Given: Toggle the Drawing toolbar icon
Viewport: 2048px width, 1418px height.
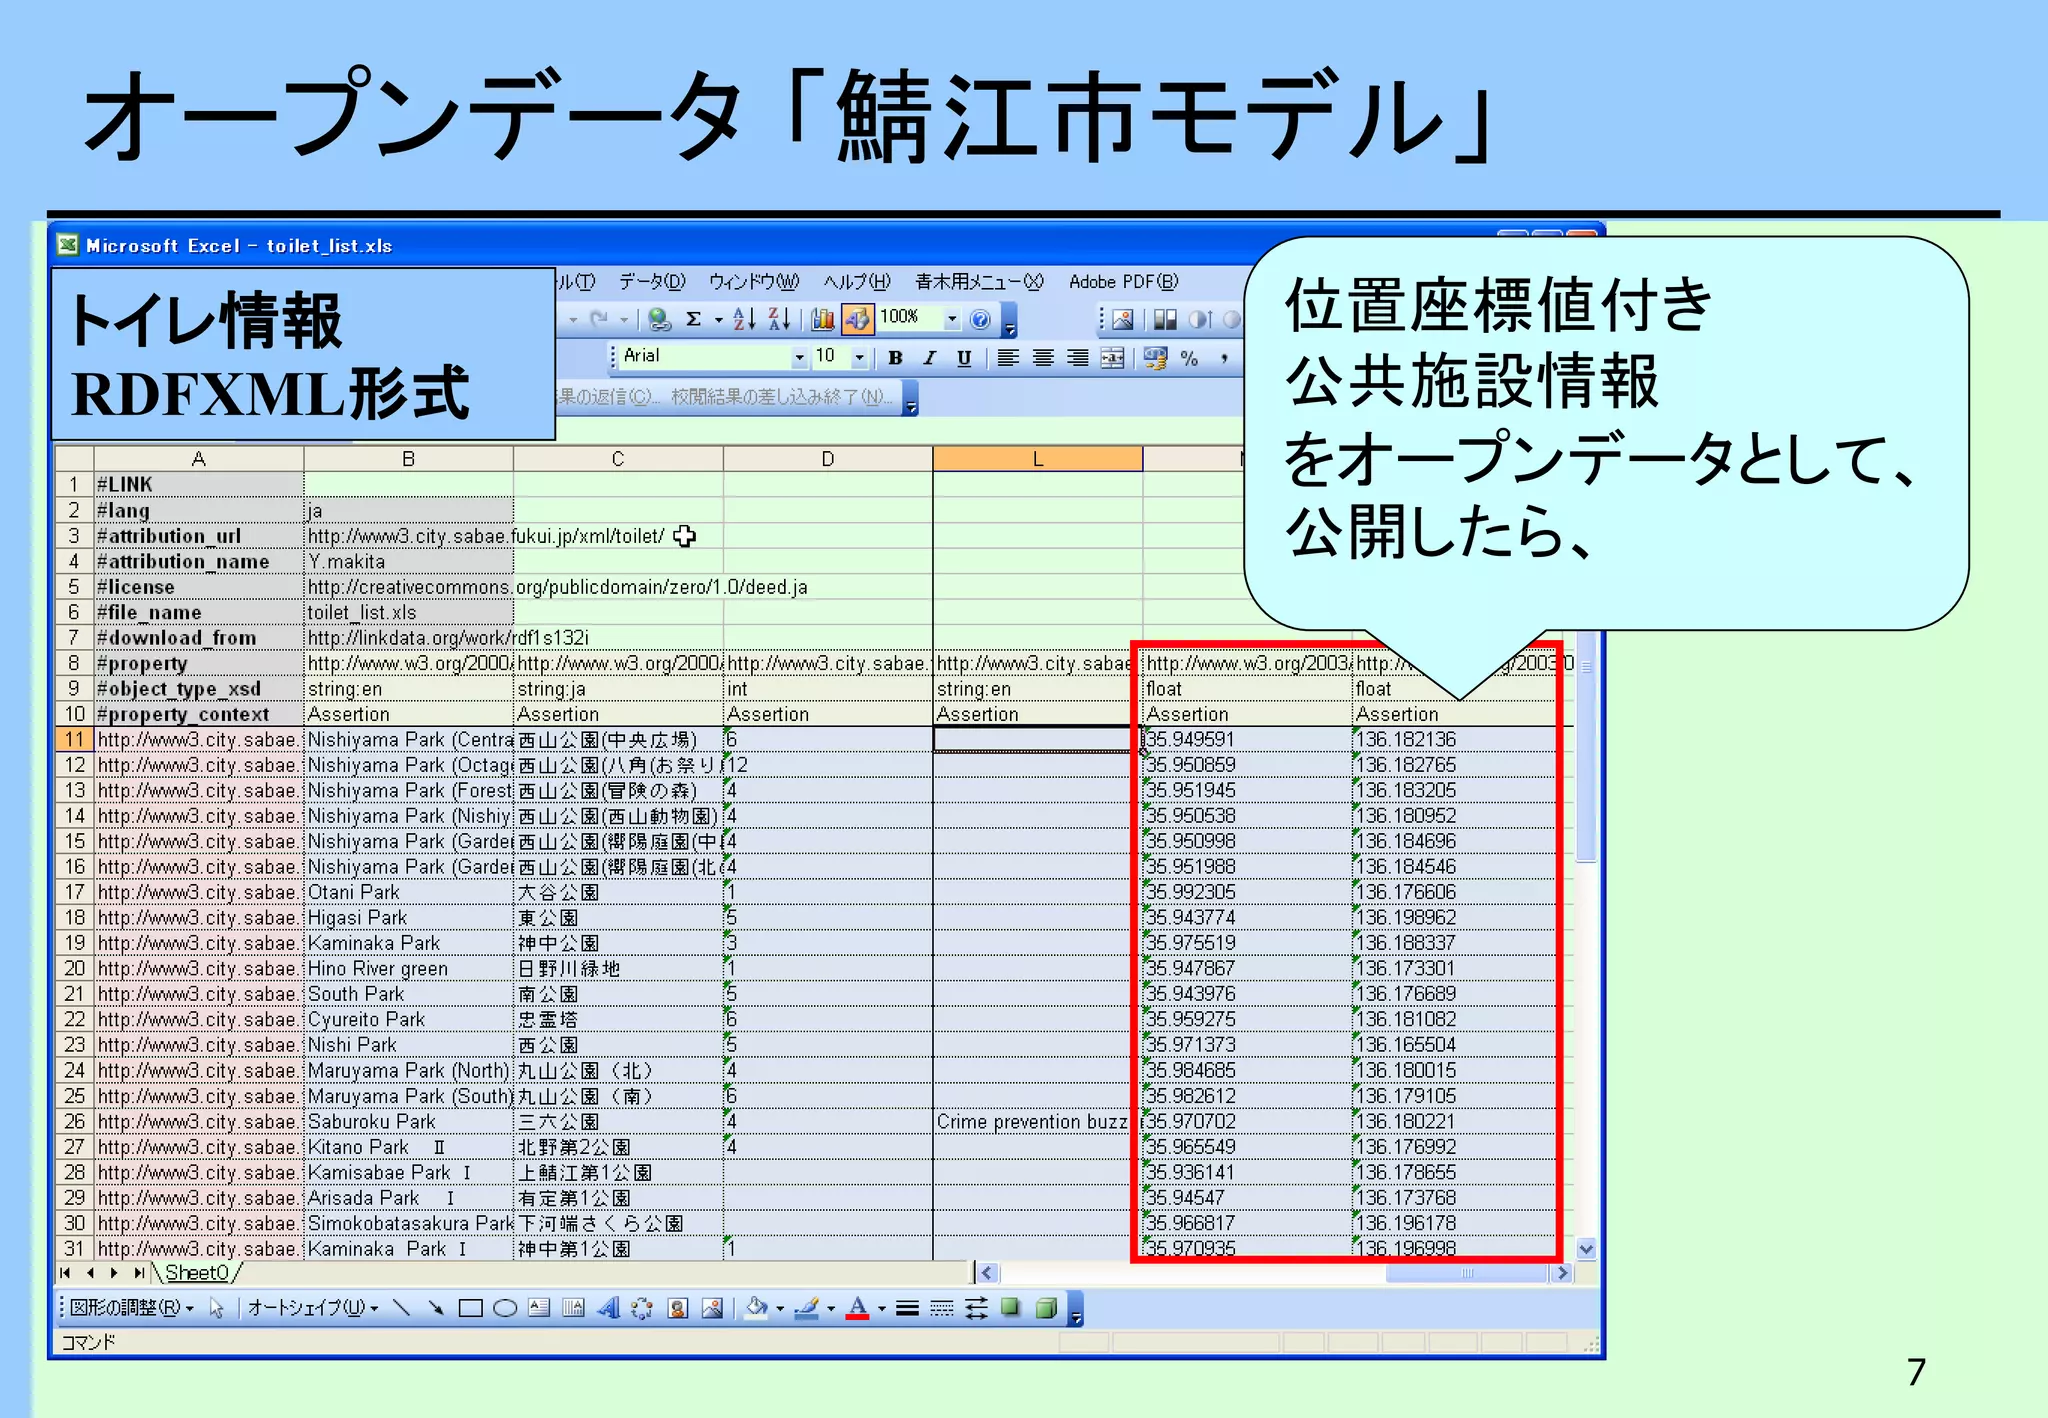Looking at the screenshot, I should (x=856, y=319).
